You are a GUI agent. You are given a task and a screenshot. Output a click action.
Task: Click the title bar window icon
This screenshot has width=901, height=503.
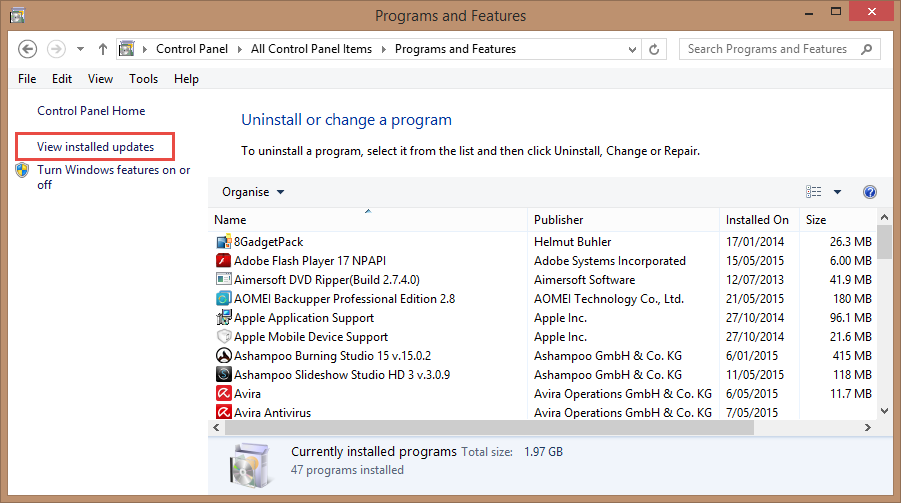(x=17, y=15)
